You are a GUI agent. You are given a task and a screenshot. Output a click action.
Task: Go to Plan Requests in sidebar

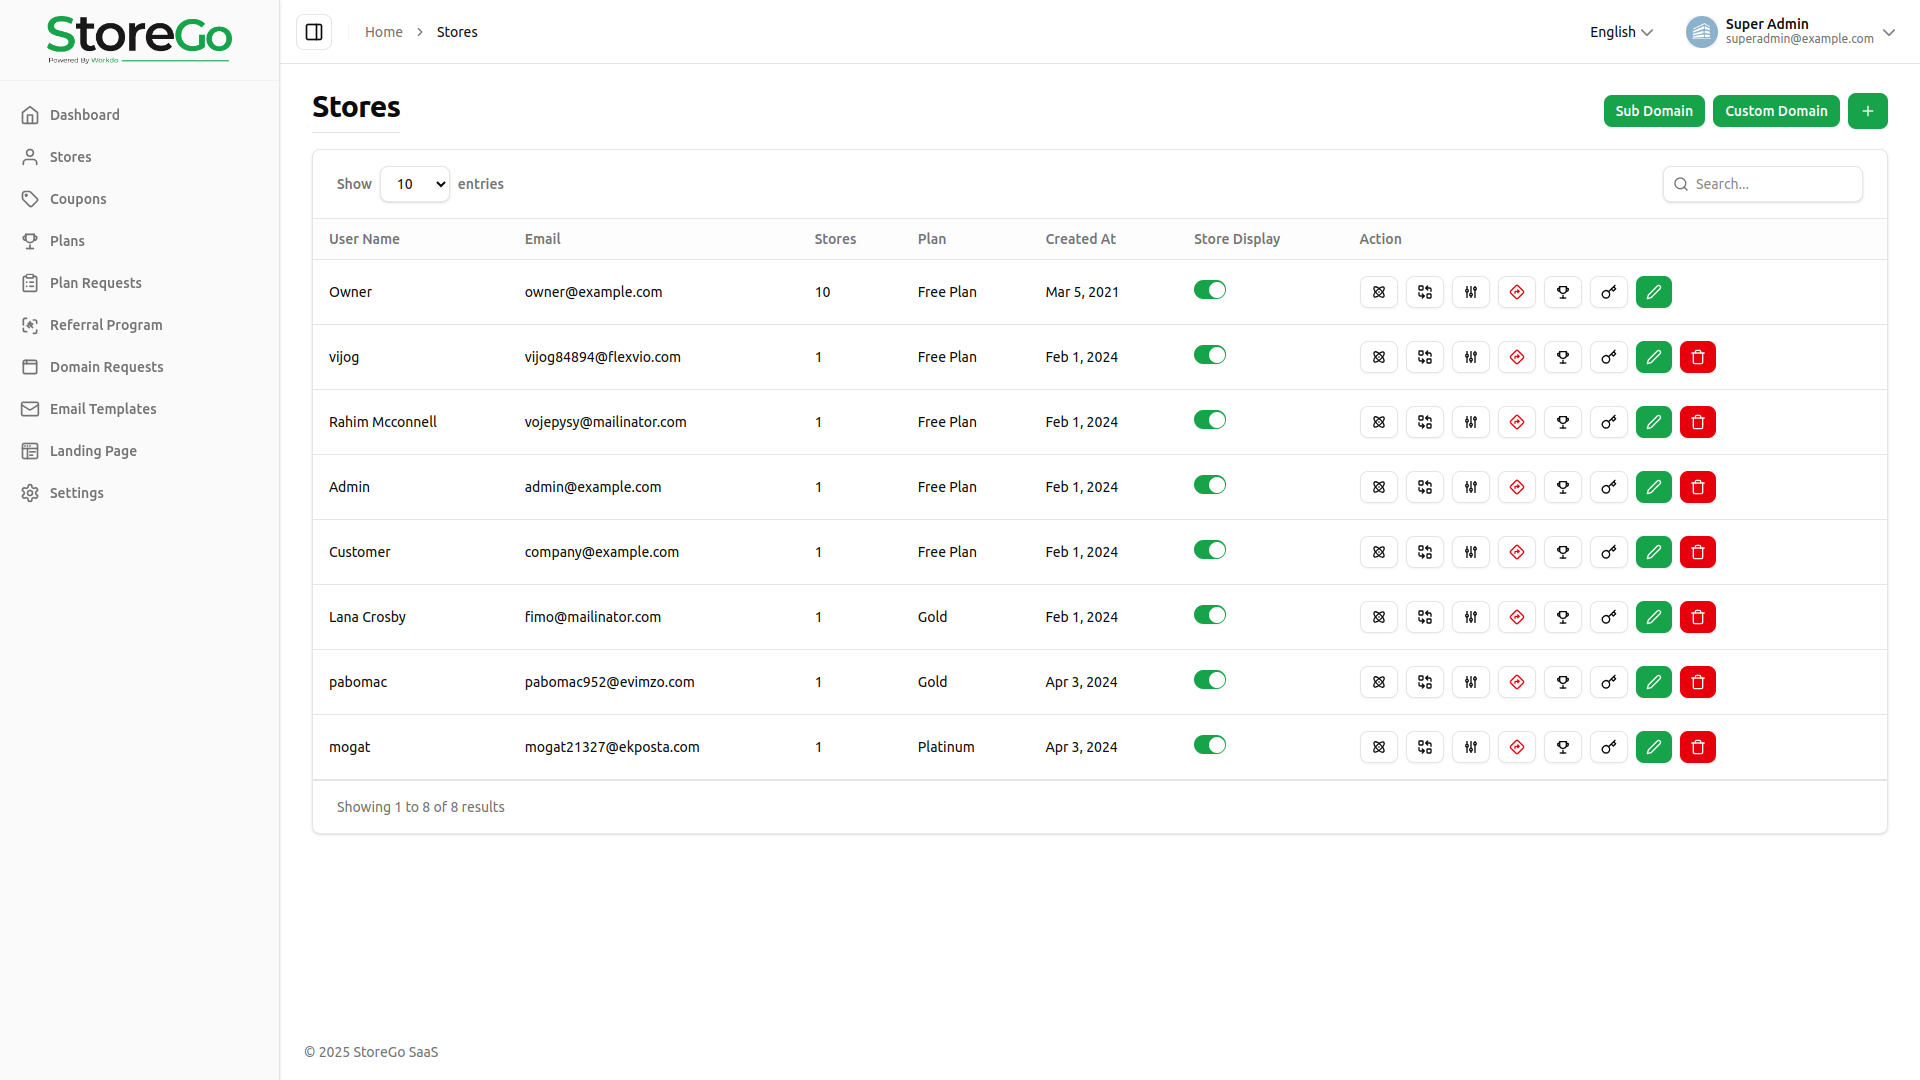pos(96,283)
